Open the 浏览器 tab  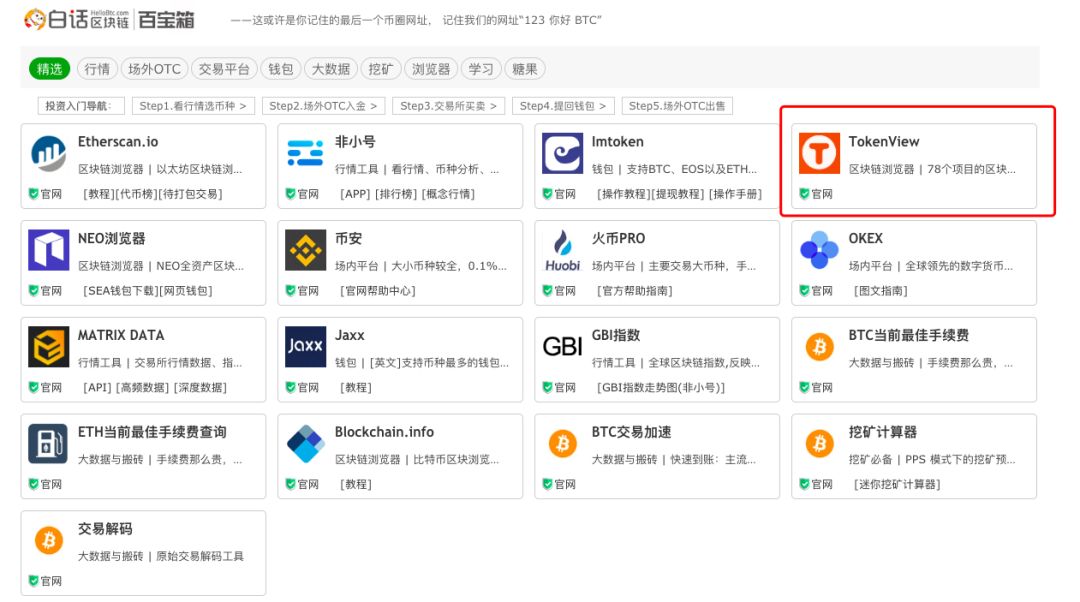pyautogui.click(x=430, y=69)
